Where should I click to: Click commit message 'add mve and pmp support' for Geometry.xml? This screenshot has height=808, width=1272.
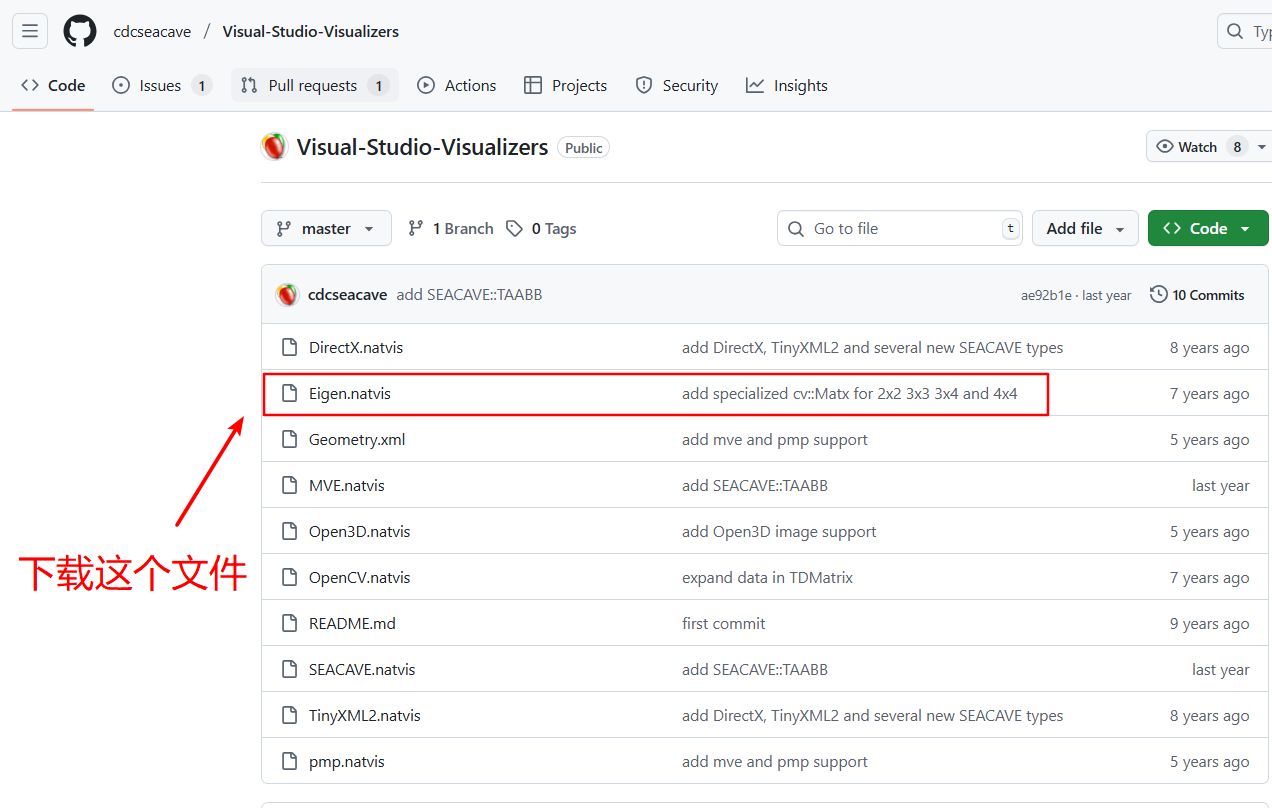coord(775,440)
